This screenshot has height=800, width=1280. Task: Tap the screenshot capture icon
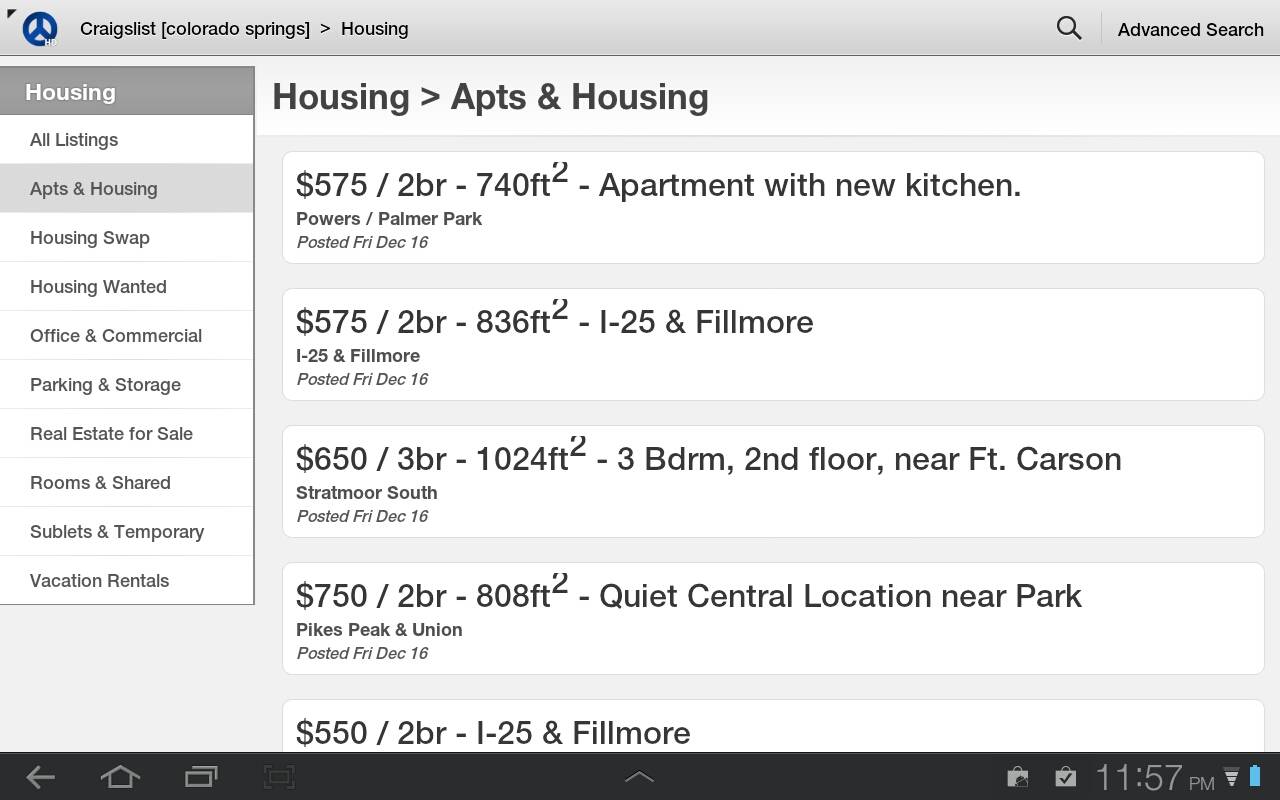[x=279, y=777]
